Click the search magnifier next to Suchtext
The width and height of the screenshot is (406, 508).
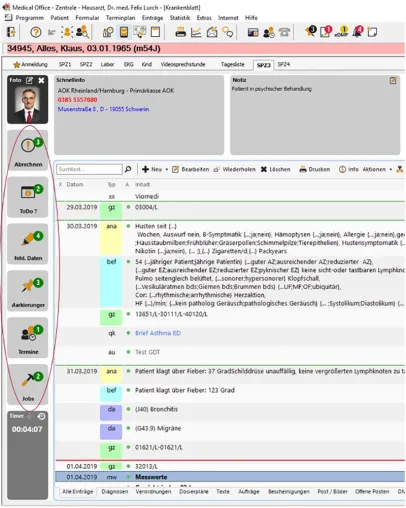pyautogui.click(x=128, y=169)
